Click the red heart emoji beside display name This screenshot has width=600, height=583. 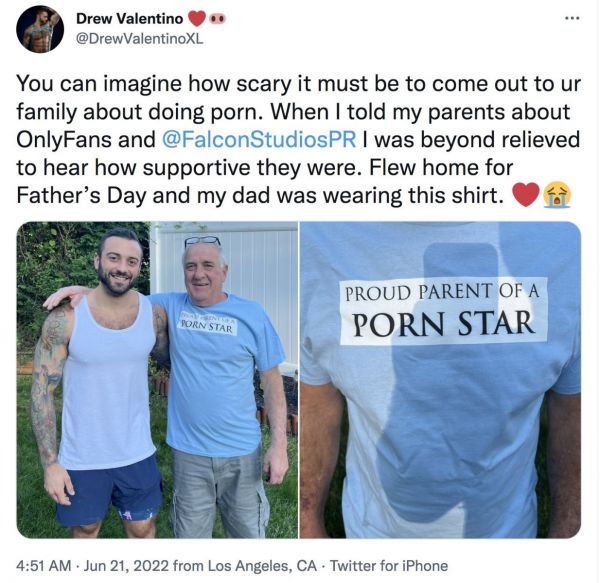pos(197,18)
